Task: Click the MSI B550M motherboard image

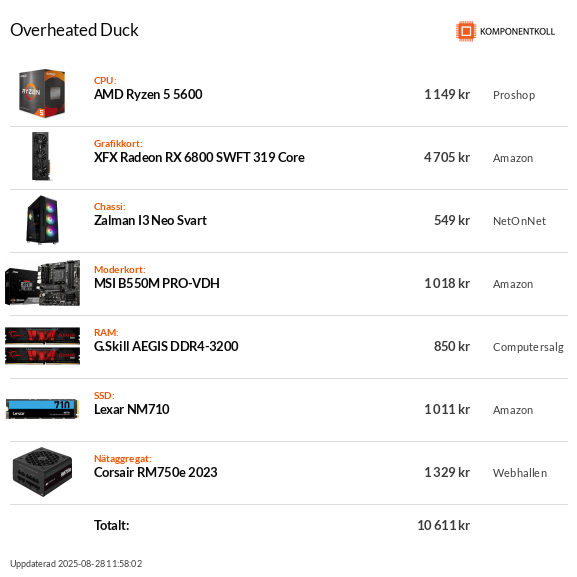Action: pyautogui.click(x=42, y=283)
